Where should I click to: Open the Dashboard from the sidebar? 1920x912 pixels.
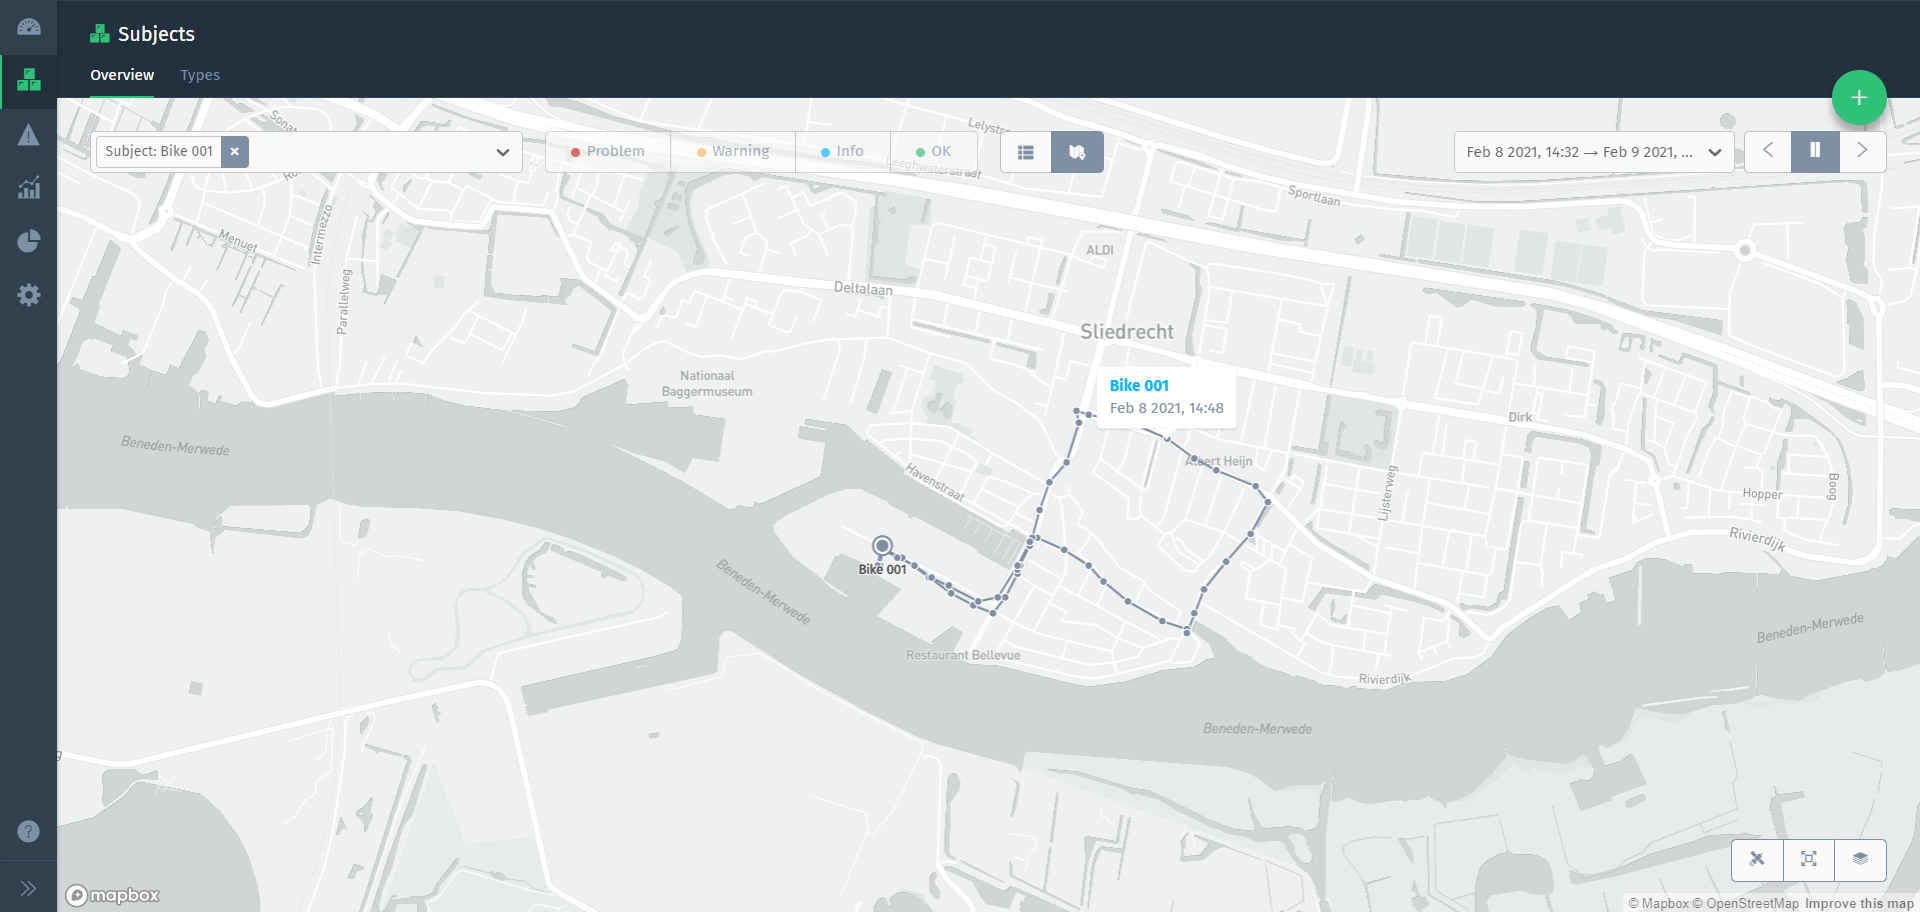27,27
